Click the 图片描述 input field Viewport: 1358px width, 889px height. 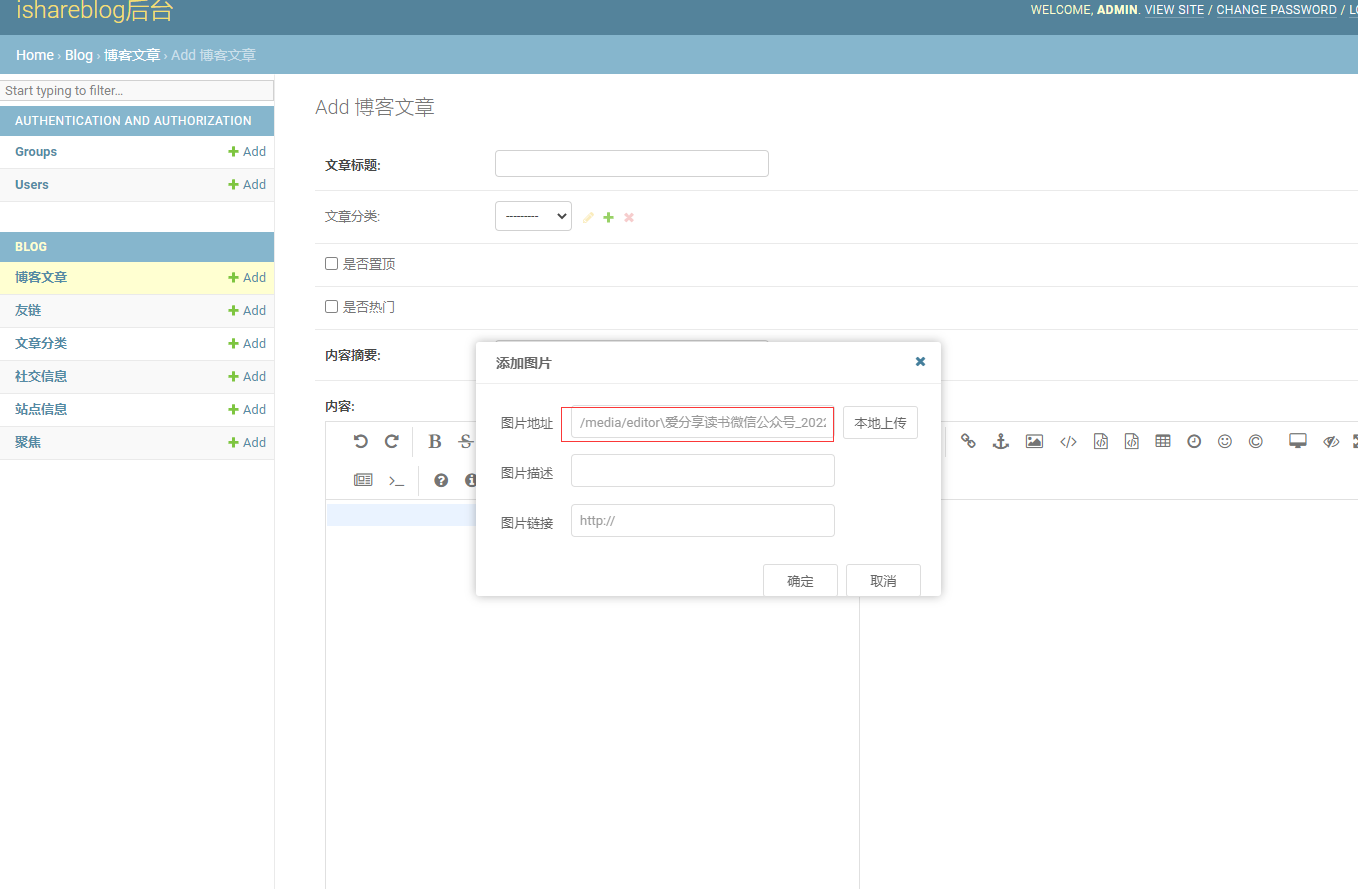702,471
